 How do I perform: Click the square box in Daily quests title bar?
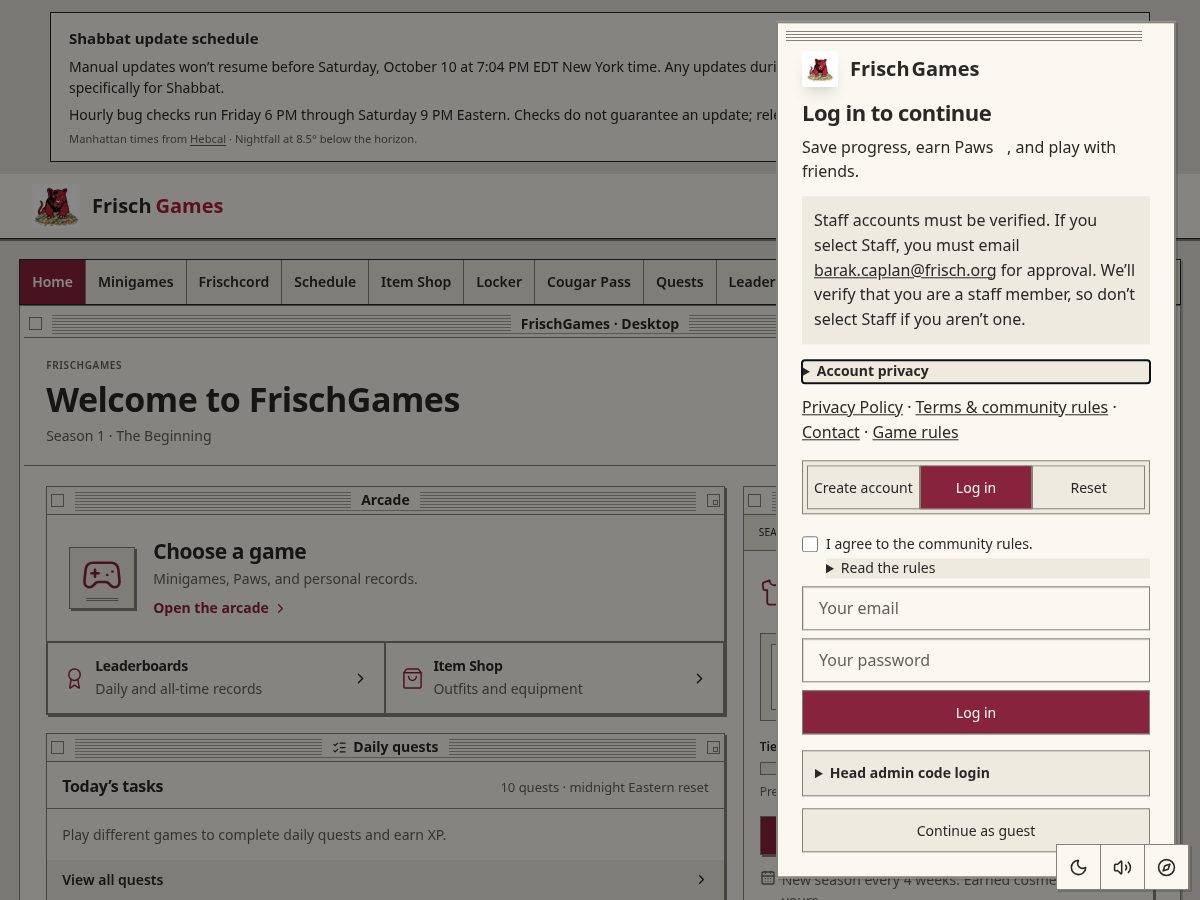(x=57, y=747)
